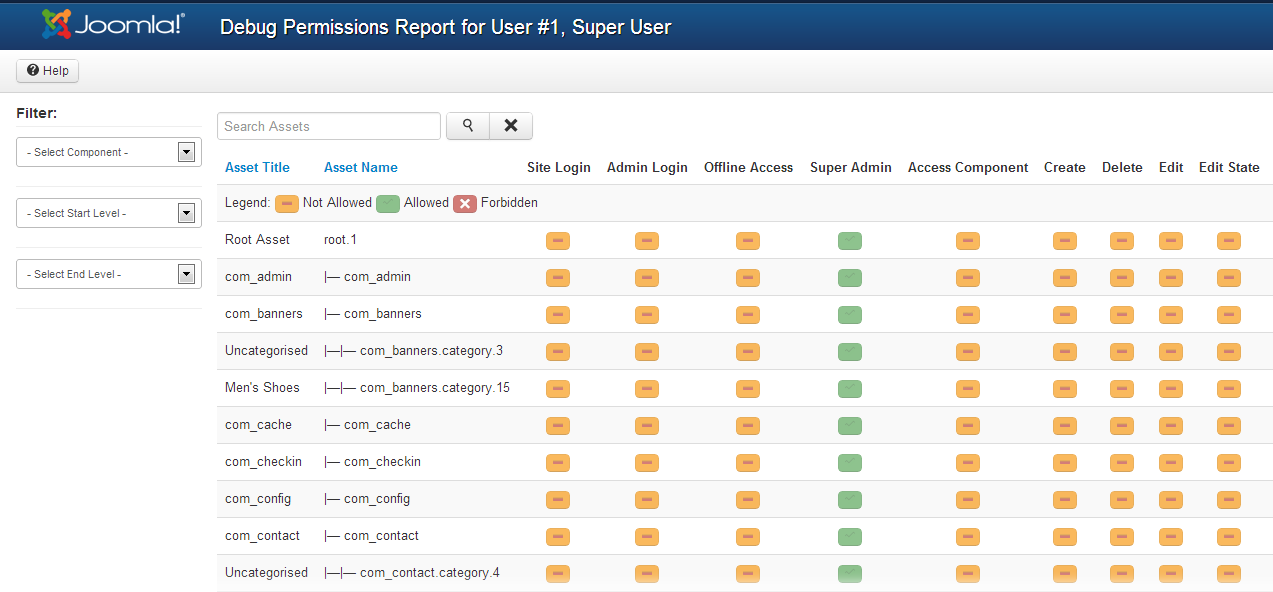This screenshot has height=592, width=1273.
Task: Click the root.1 asset name
Action: [340, 240]
